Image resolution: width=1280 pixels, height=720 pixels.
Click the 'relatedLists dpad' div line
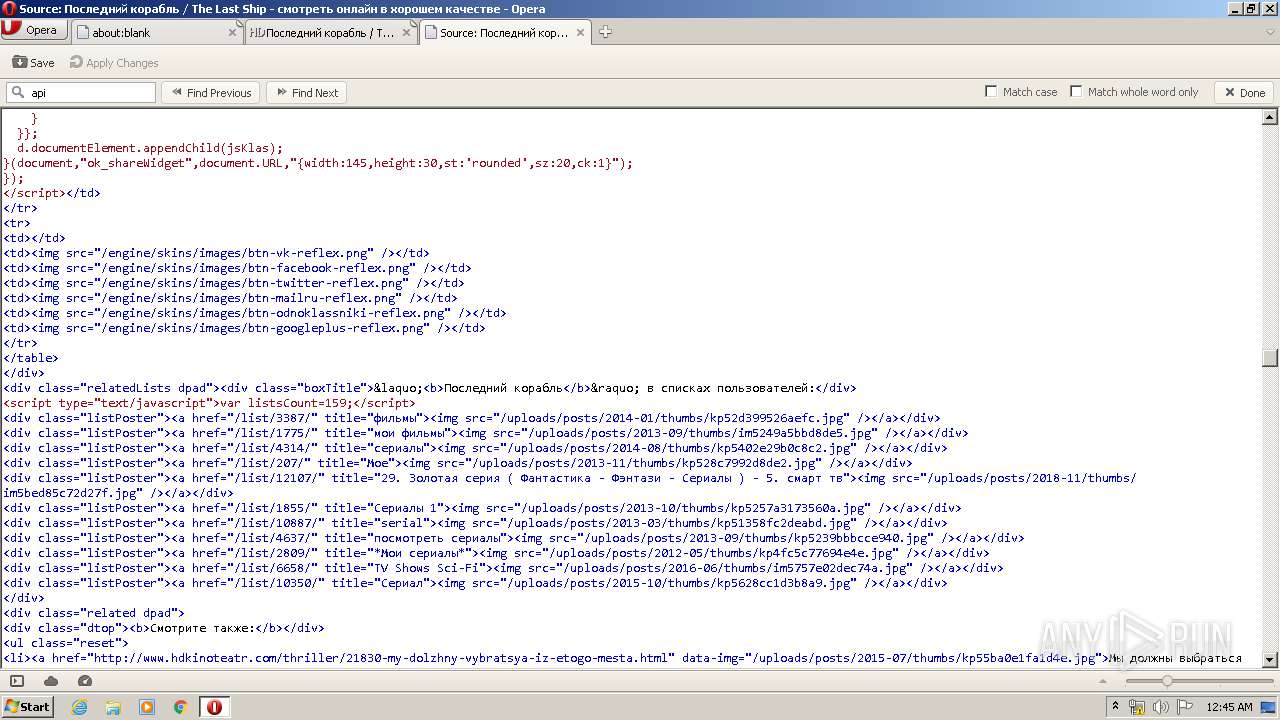point(430,388)
